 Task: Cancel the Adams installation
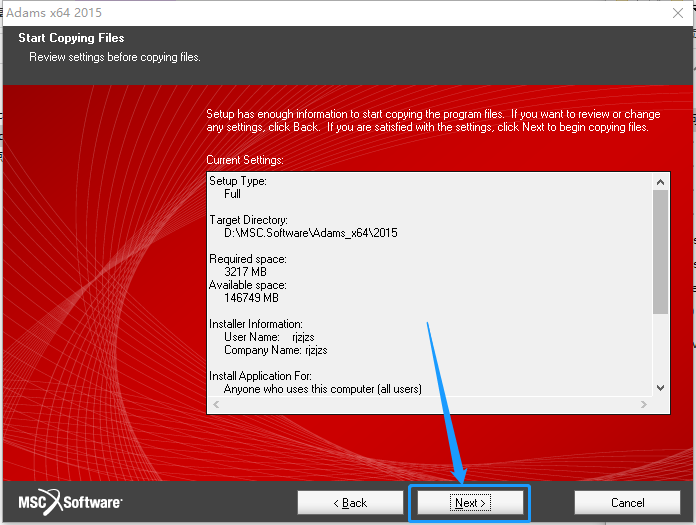(627, 502)
